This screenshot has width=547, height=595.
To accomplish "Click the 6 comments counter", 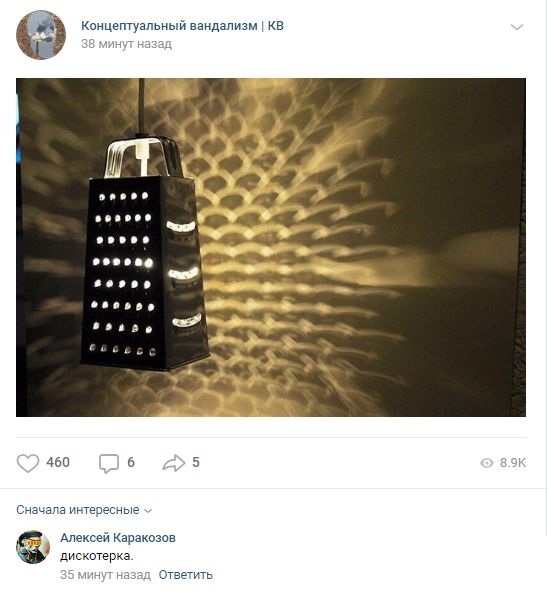I will point(131,462).
